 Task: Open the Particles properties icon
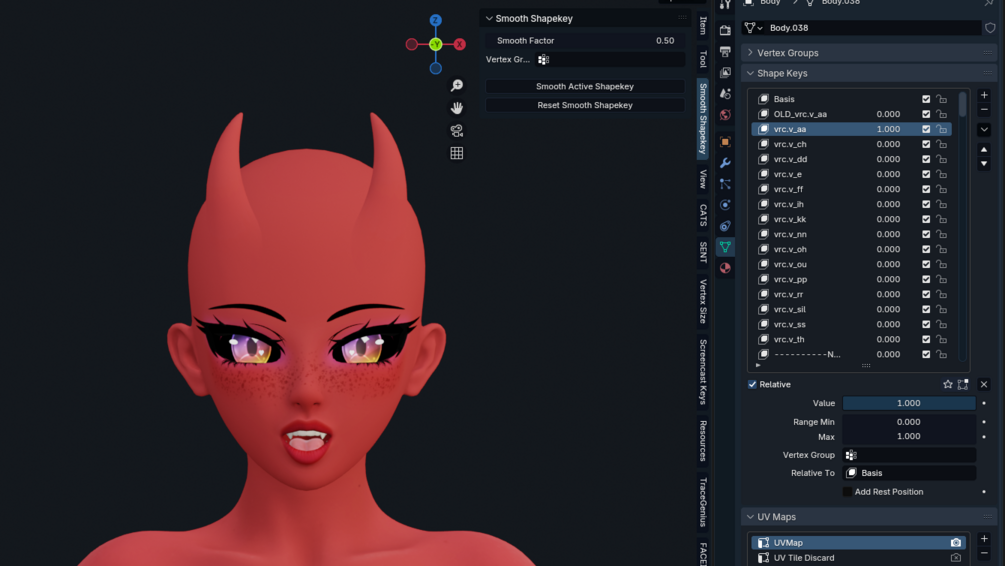point(725,184)
